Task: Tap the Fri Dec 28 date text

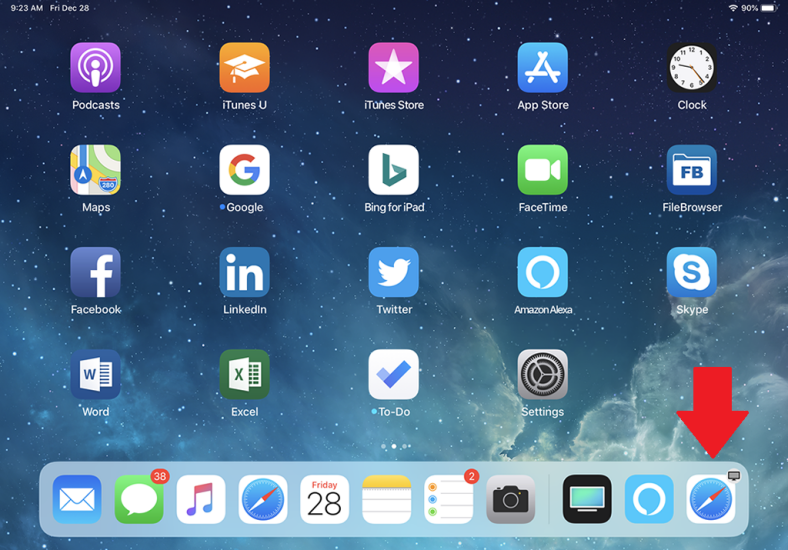Action: click(x=69, y=8)
